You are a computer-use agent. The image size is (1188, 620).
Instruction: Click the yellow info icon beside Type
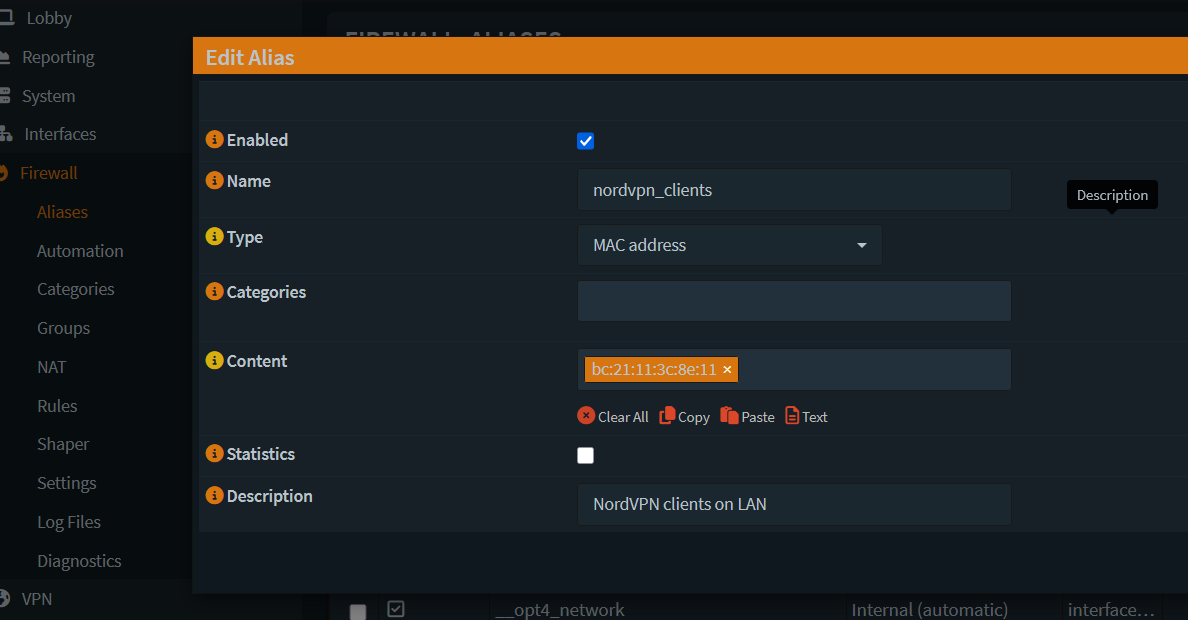[x=214, y=237]
